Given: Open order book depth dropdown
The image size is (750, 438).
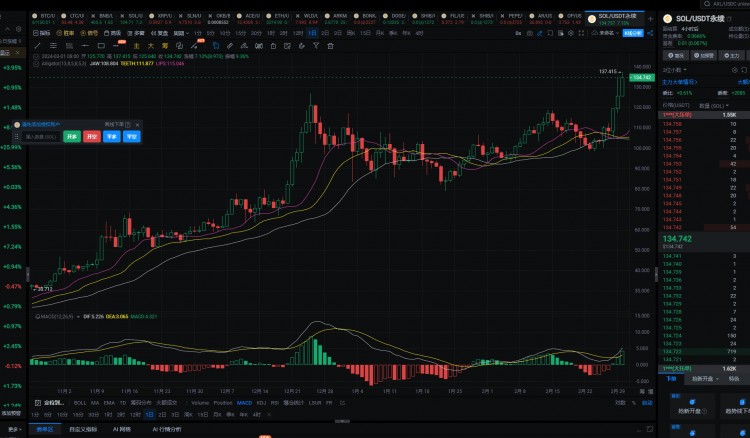Looking at the screenshot, I should click(674, 70).
